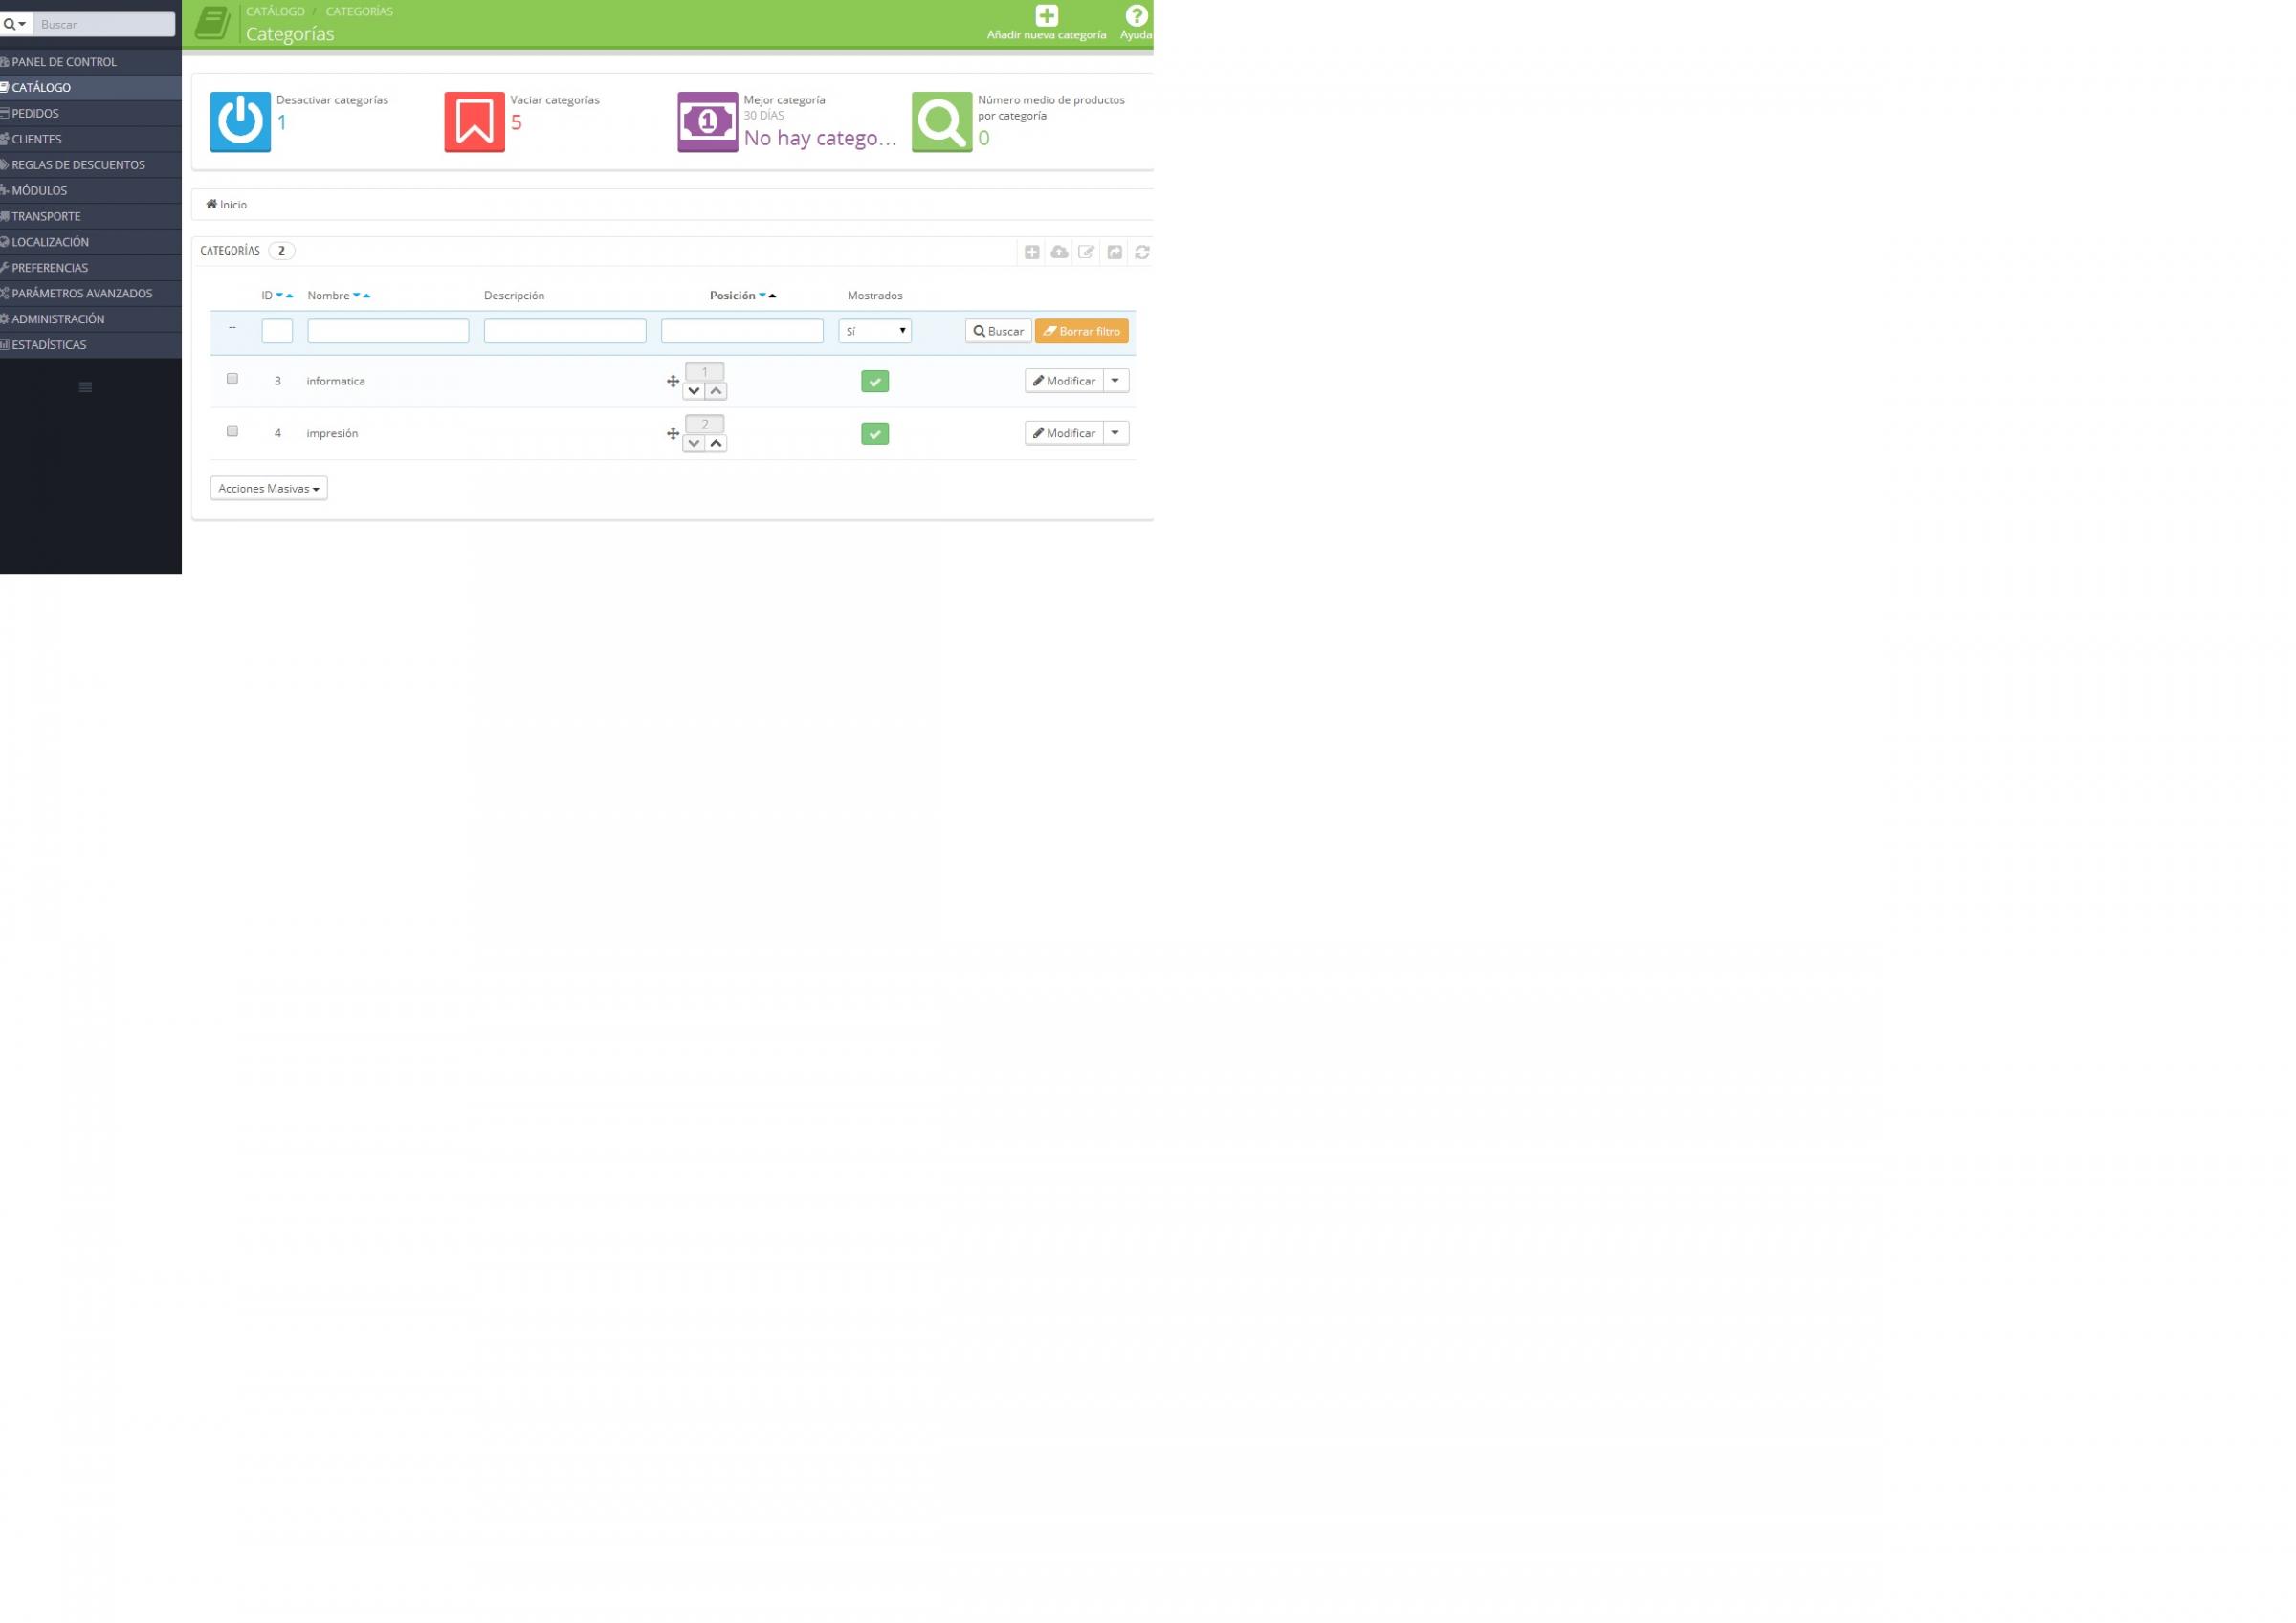
Task: Open the Módulos sidebar menu
Action: (x=39, y=190)
